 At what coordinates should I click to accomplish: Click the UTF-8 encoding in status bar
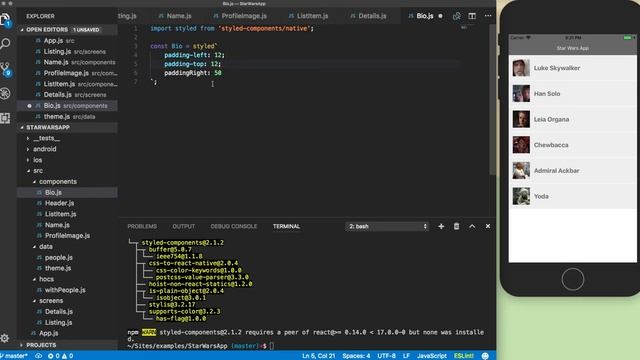coord(387,356)
